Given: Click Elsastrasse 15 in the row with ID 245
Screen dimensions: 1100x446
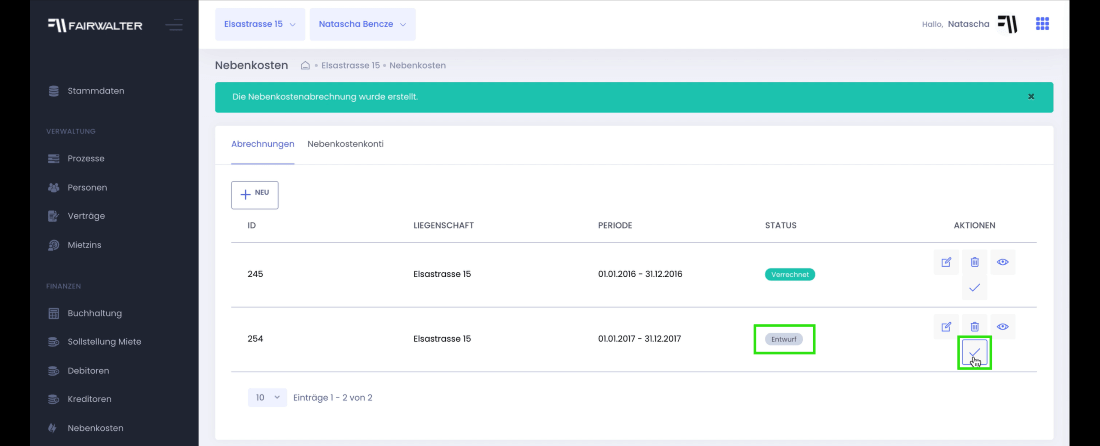Looking at the screenshot, I should point(442,274).
